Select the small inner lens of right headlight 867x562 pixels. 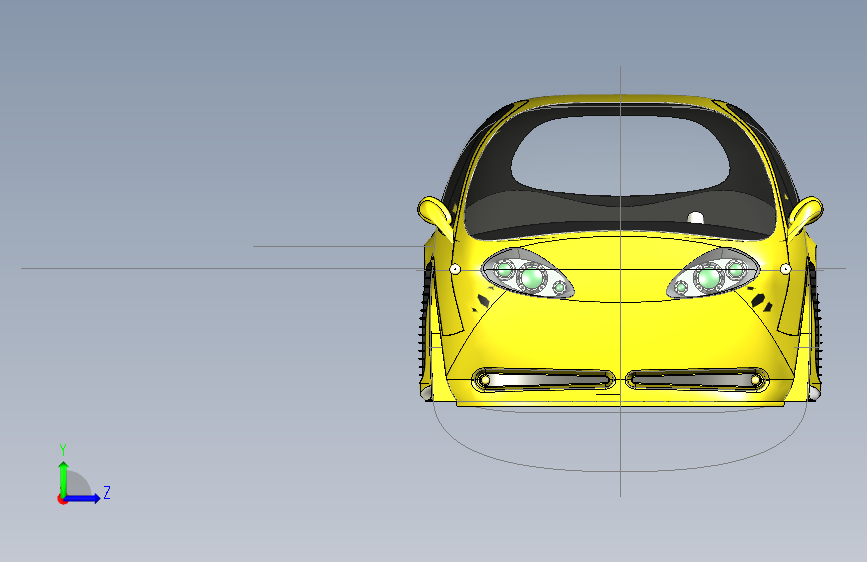(681, 287)
